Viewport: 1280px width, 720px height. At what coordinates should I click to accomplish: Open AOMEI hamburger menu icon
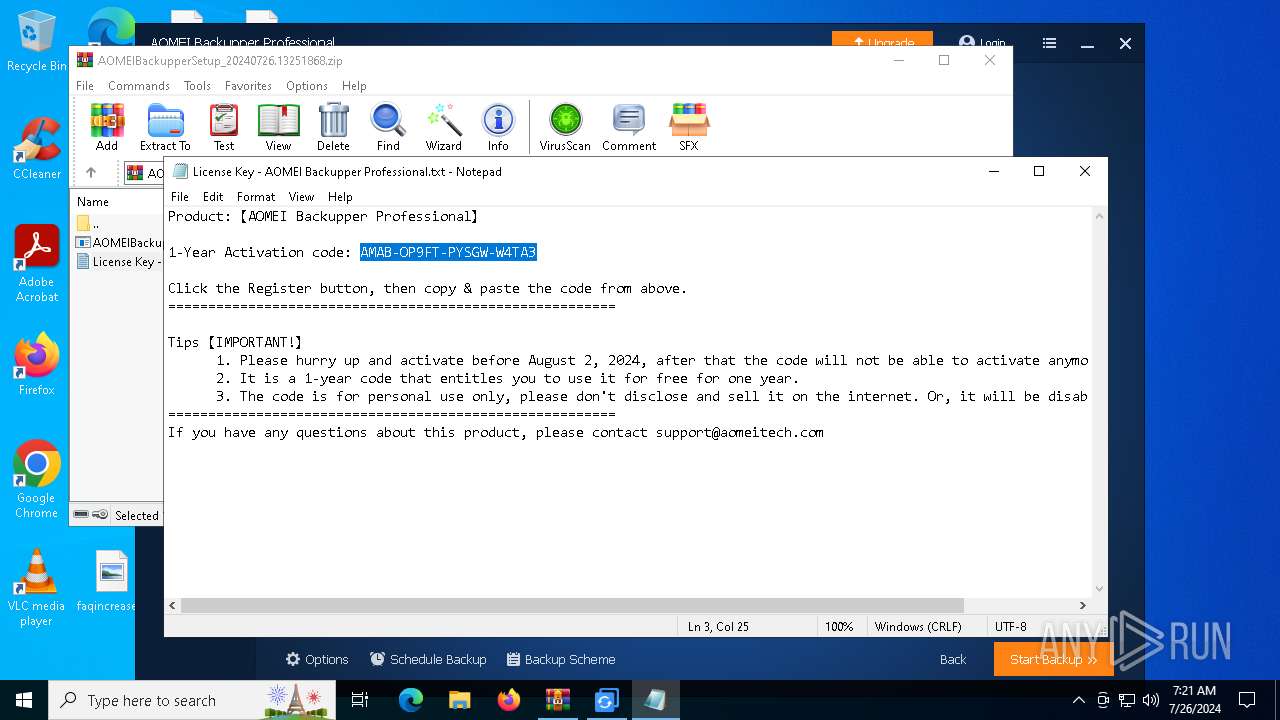(x=1049, y=43)
